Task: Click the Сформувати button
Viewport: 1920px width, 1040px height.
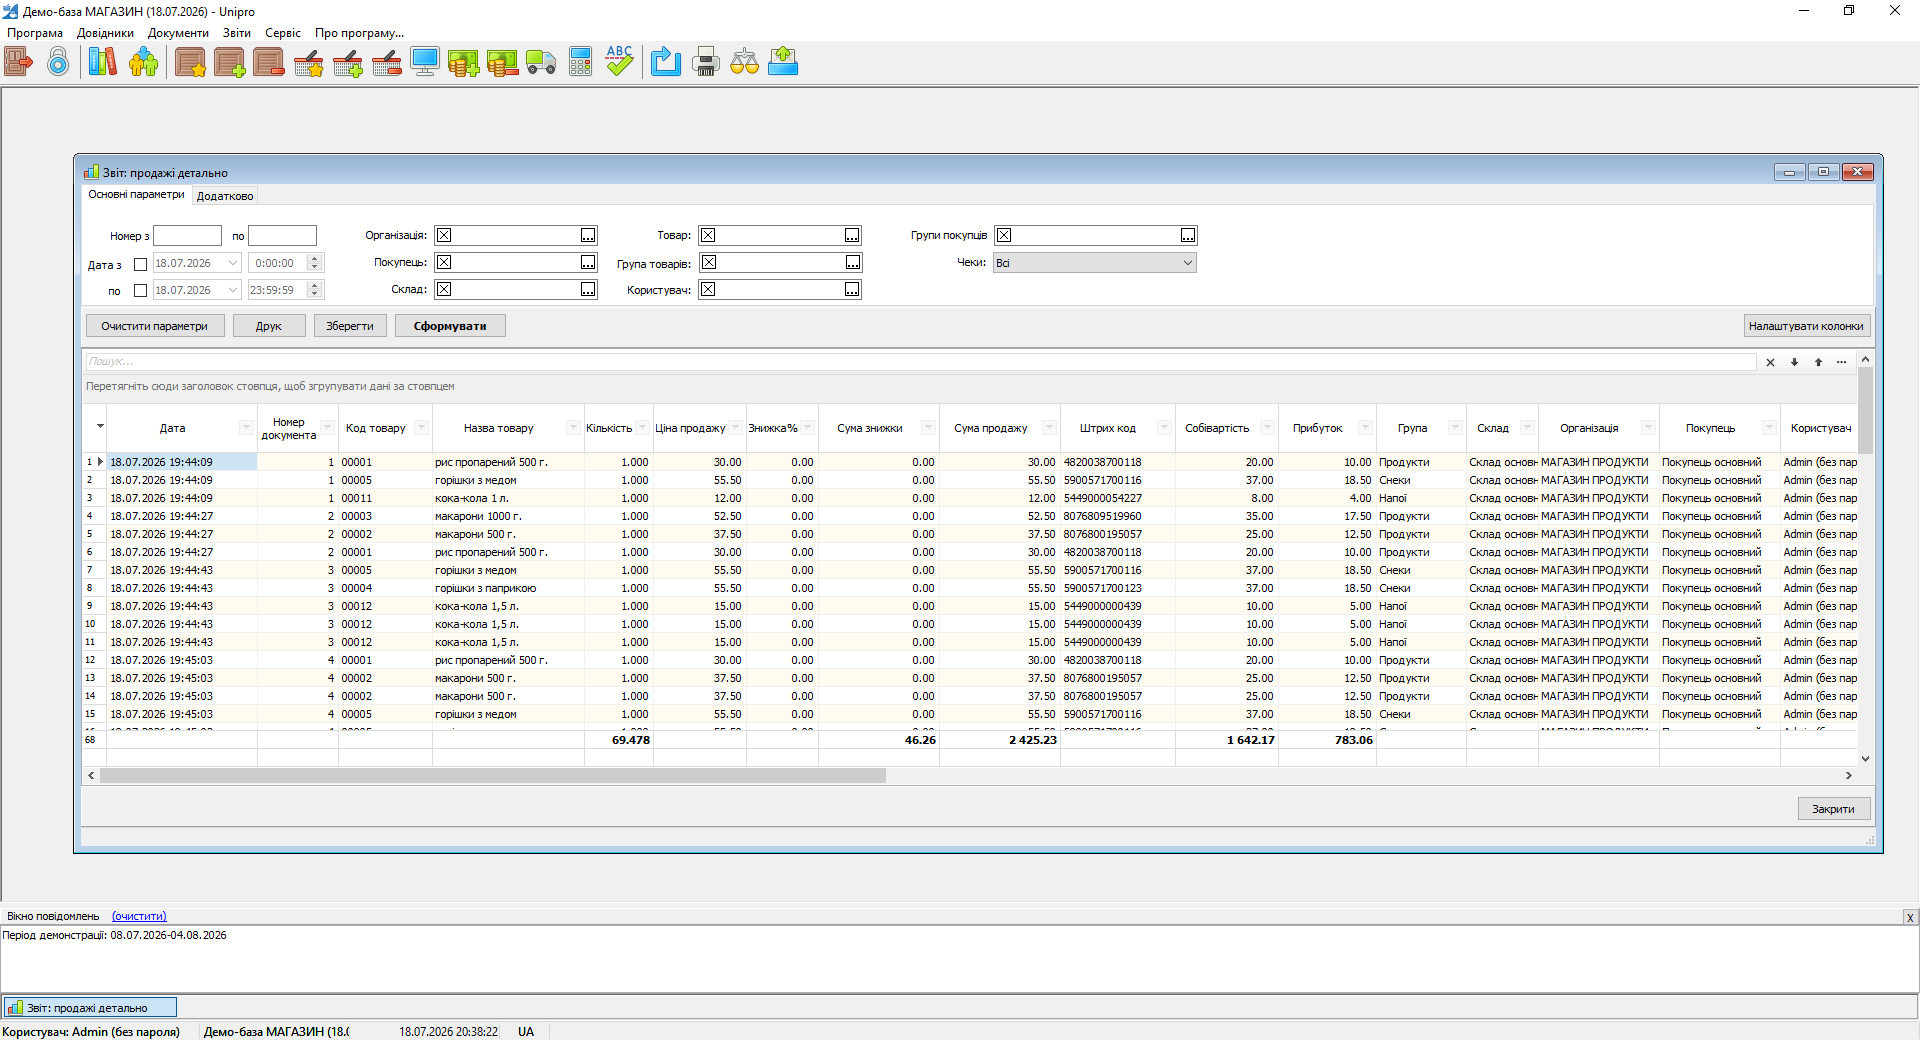Action: (x=450, y=326)
